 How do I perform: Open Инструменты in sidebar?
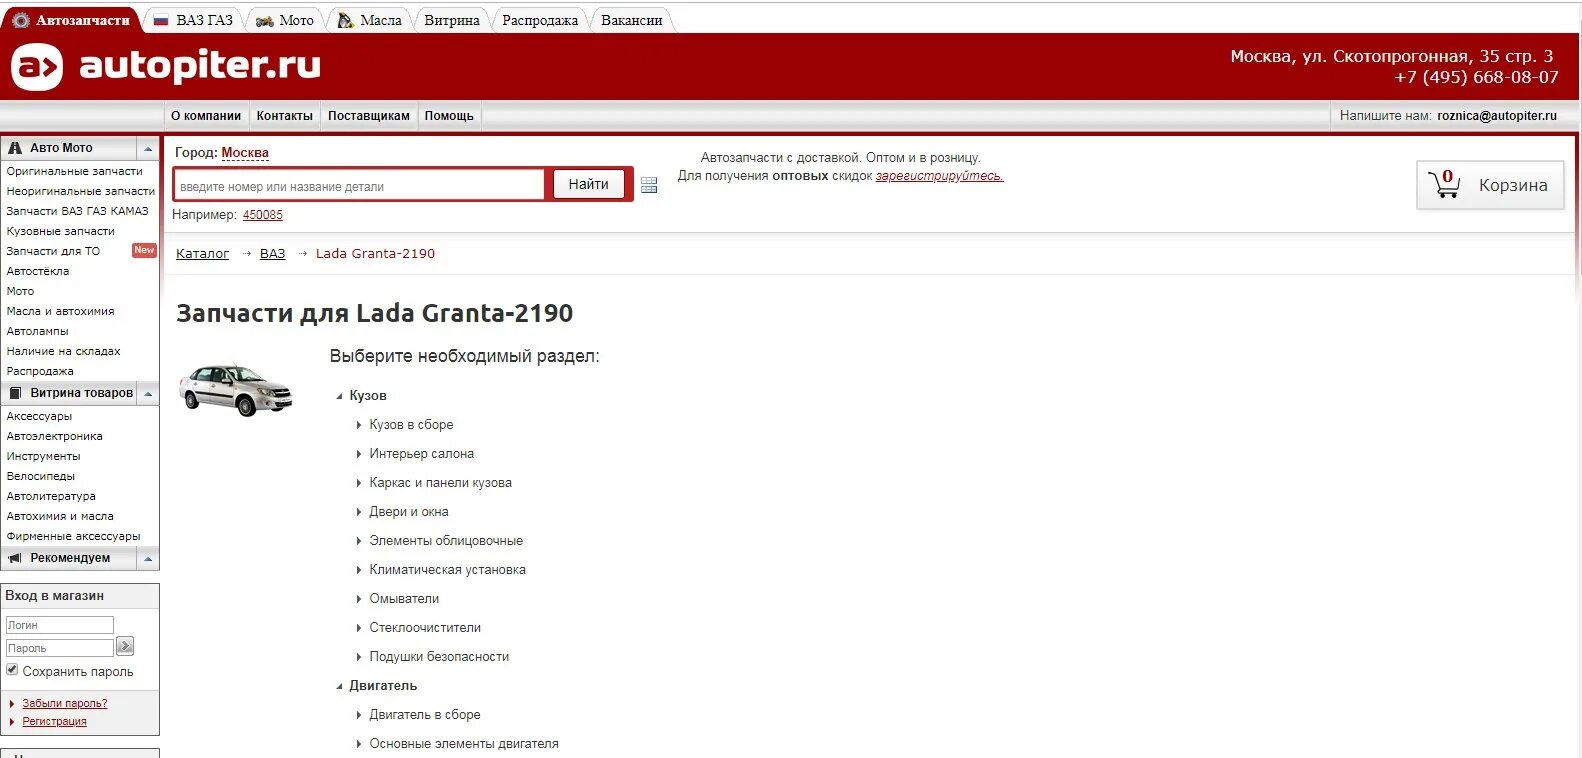coord(44,457)
